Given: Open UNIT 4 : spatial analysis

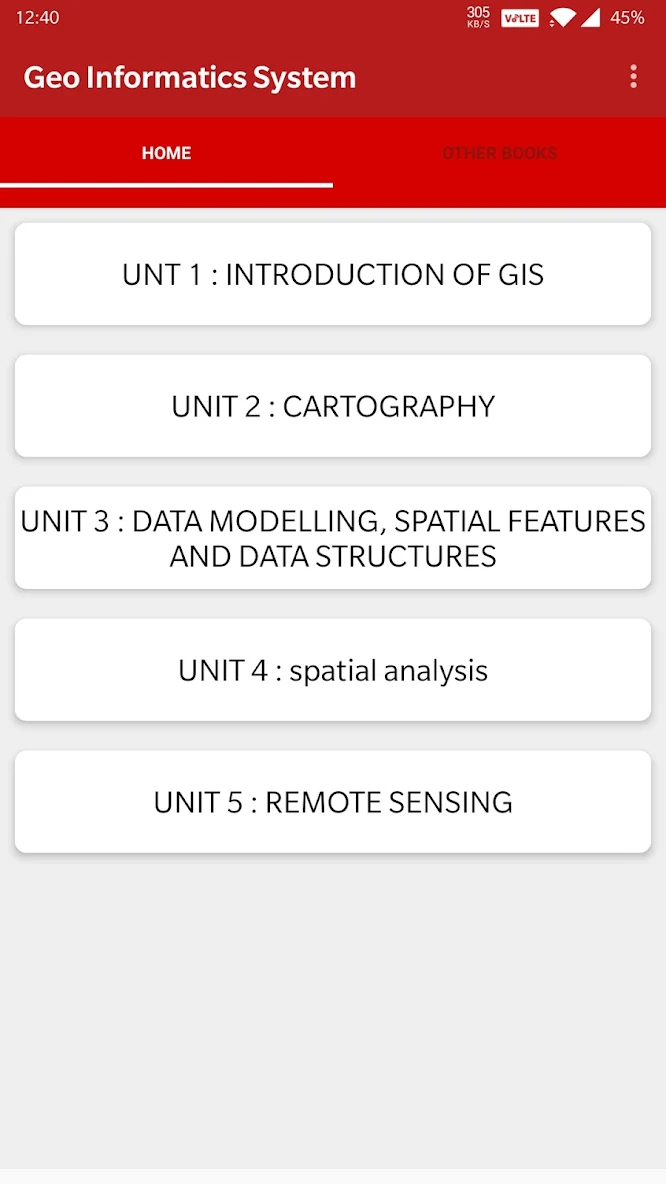Looking at the screenshot, I should click(x=333, y=670).
